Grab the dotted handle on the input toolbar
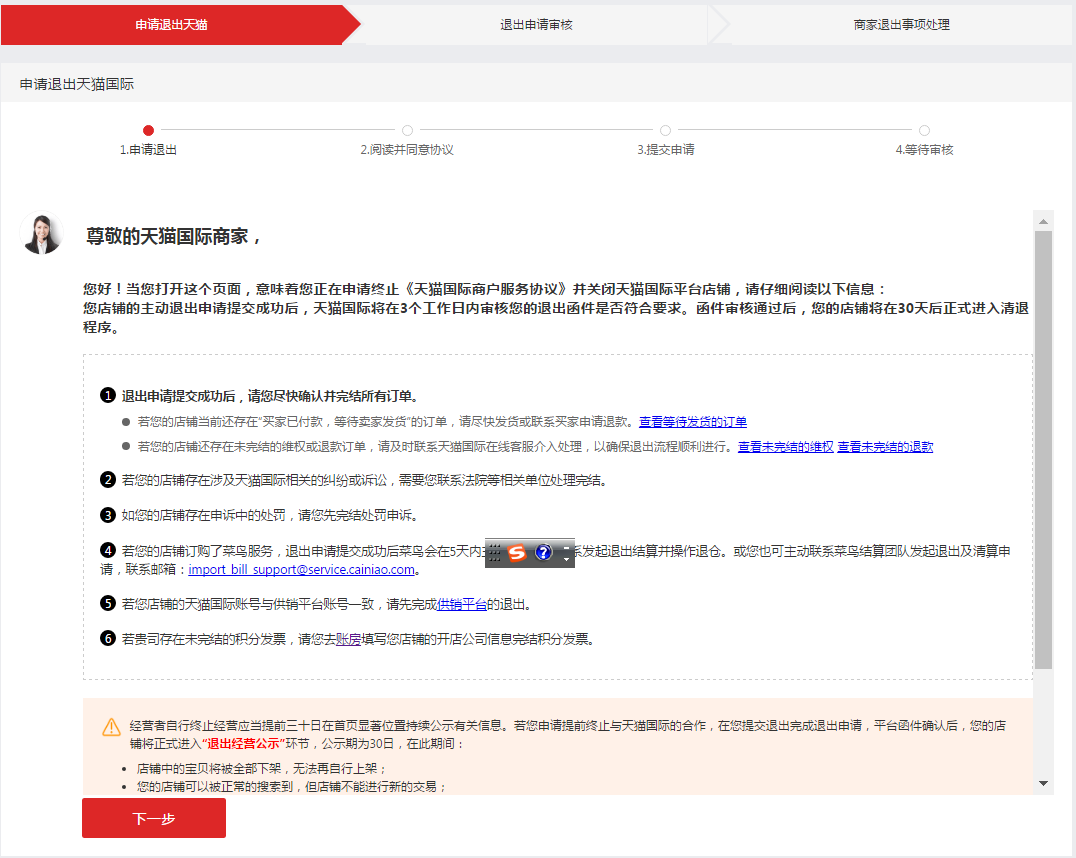The width and height of the screenshot is (1076, 858). click(x=495, y=553)
